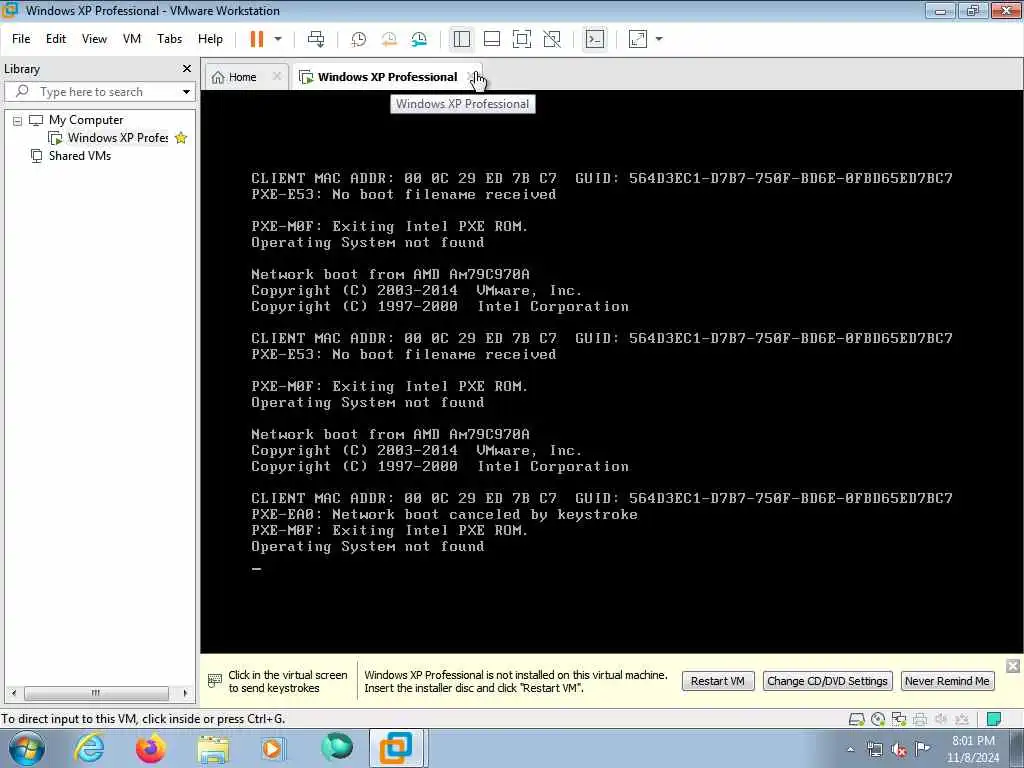Screen dimensions: 1024x768
Task: Close the Library panel
Action: (187, 69)
